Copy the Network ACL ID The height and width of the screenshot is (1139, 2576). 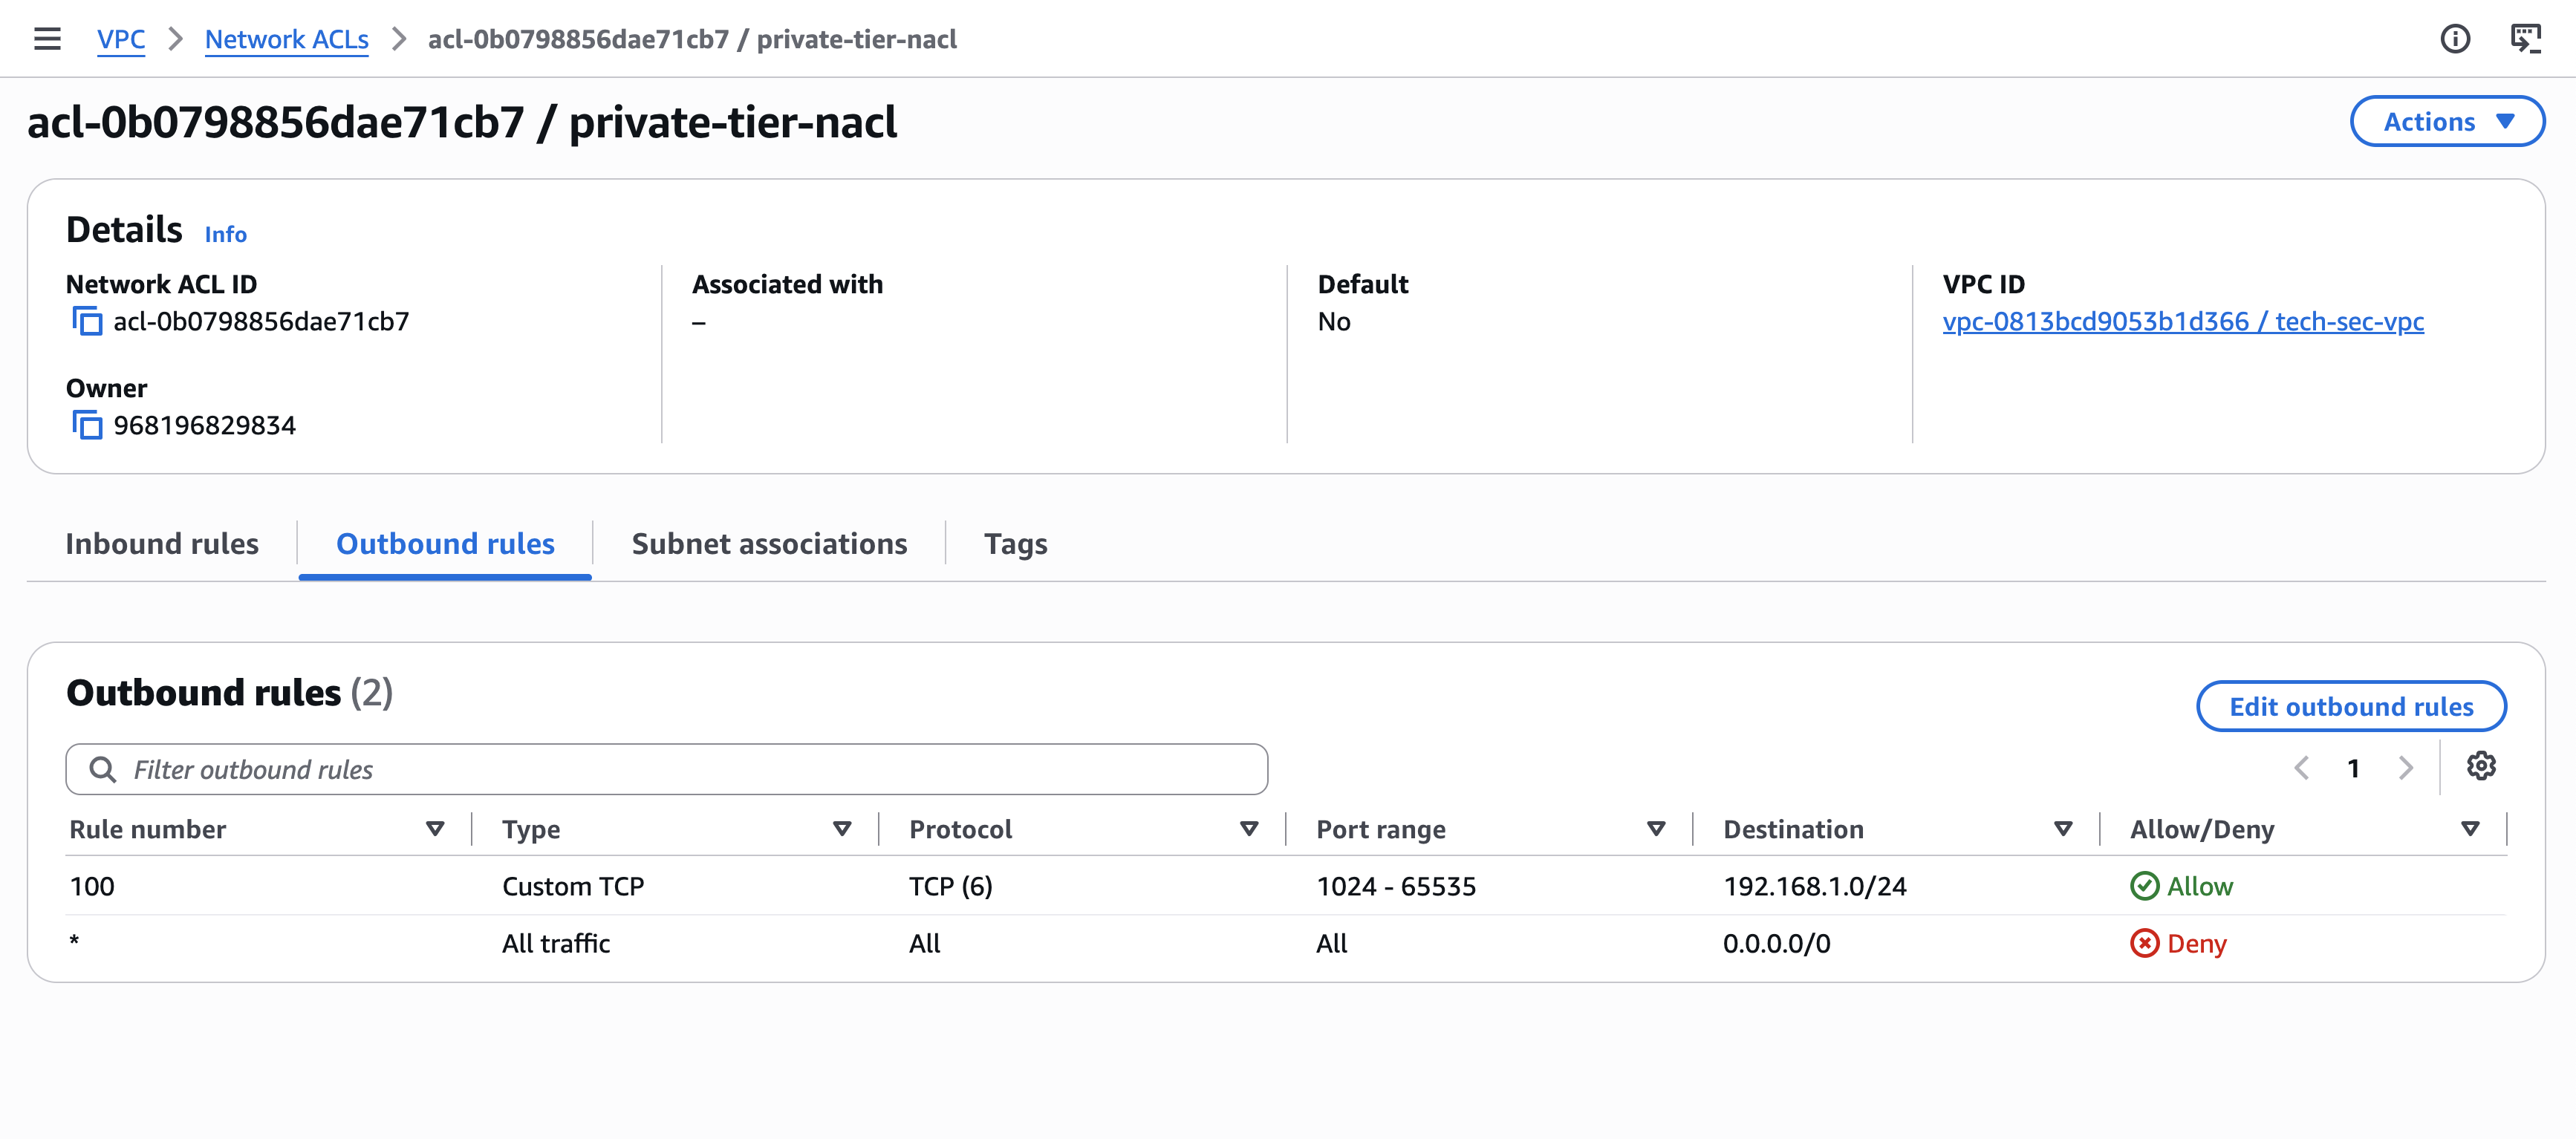point(87,321)
